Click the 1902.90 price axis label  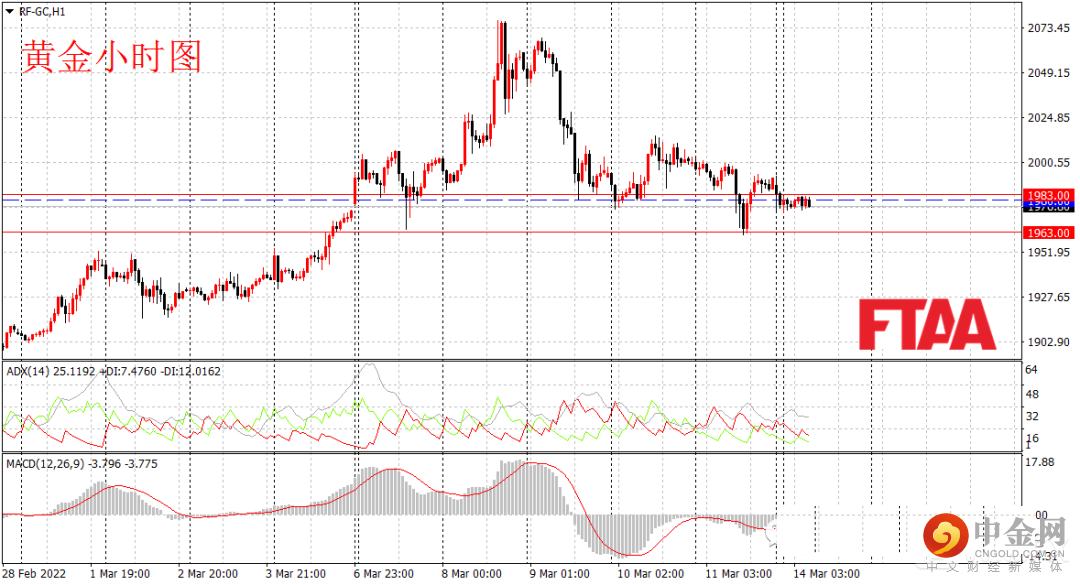click(1048, 342)
